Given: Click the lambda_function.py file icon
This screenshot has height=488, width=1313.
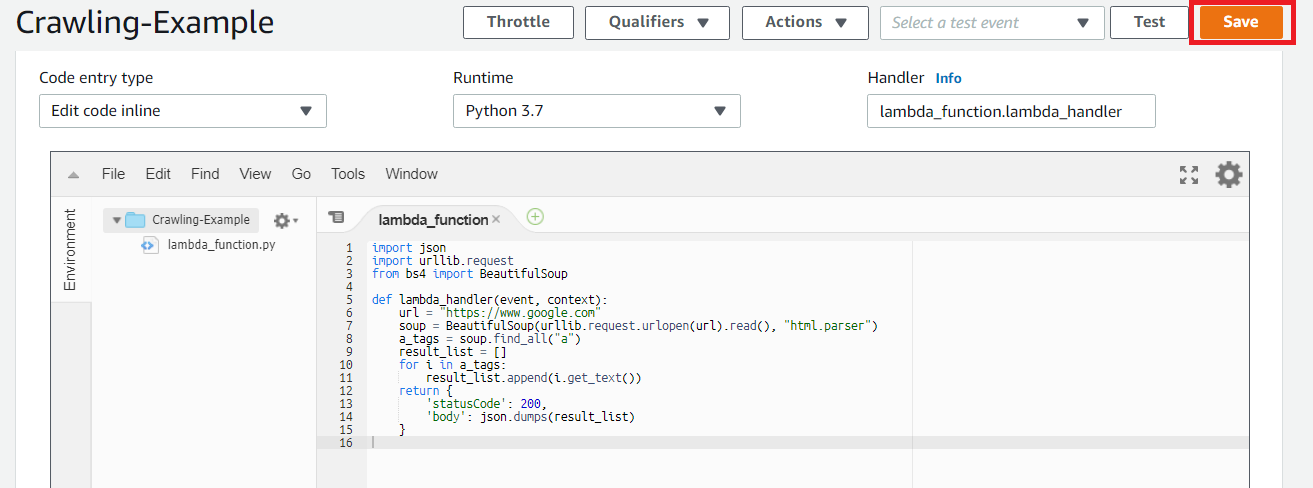Looking at the screenshot, I should [147, 244].
